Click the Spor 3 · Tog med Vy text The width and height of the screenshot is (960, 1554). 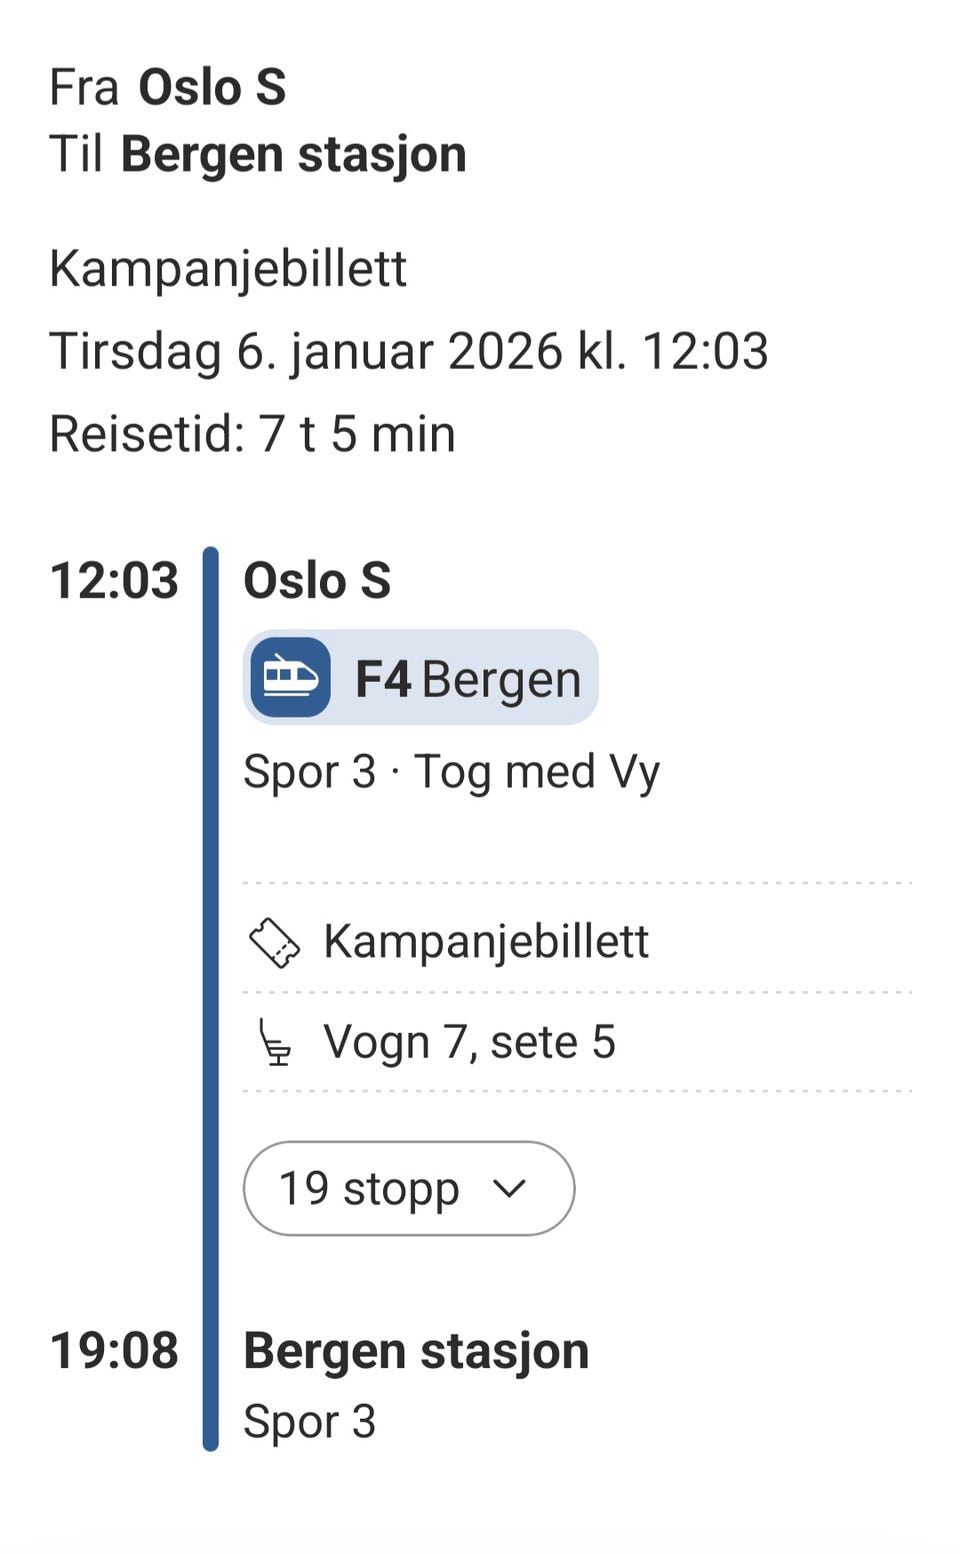pos(451,772)
